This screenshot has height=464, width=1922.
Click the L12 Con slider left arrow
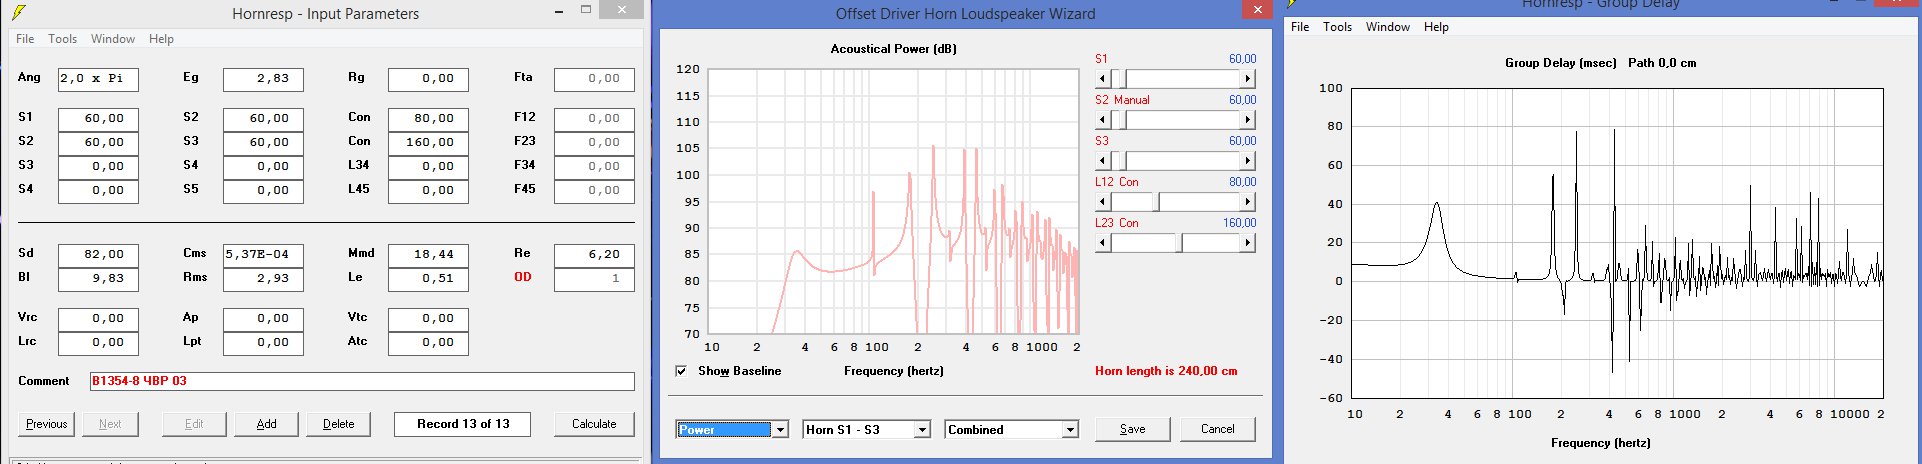(x=1103, y=202)
